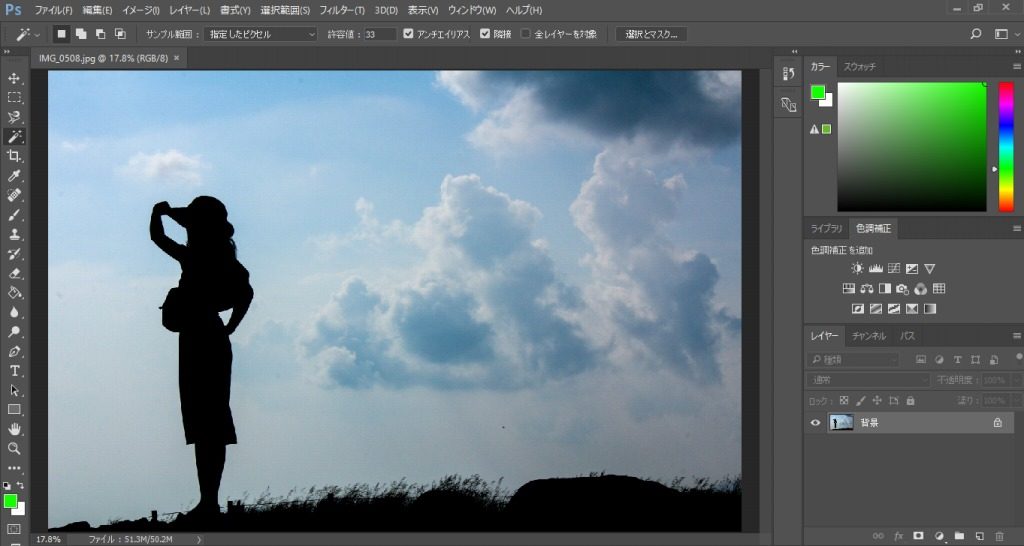
Task: Select the Crop tool
Action: [15, 156]
